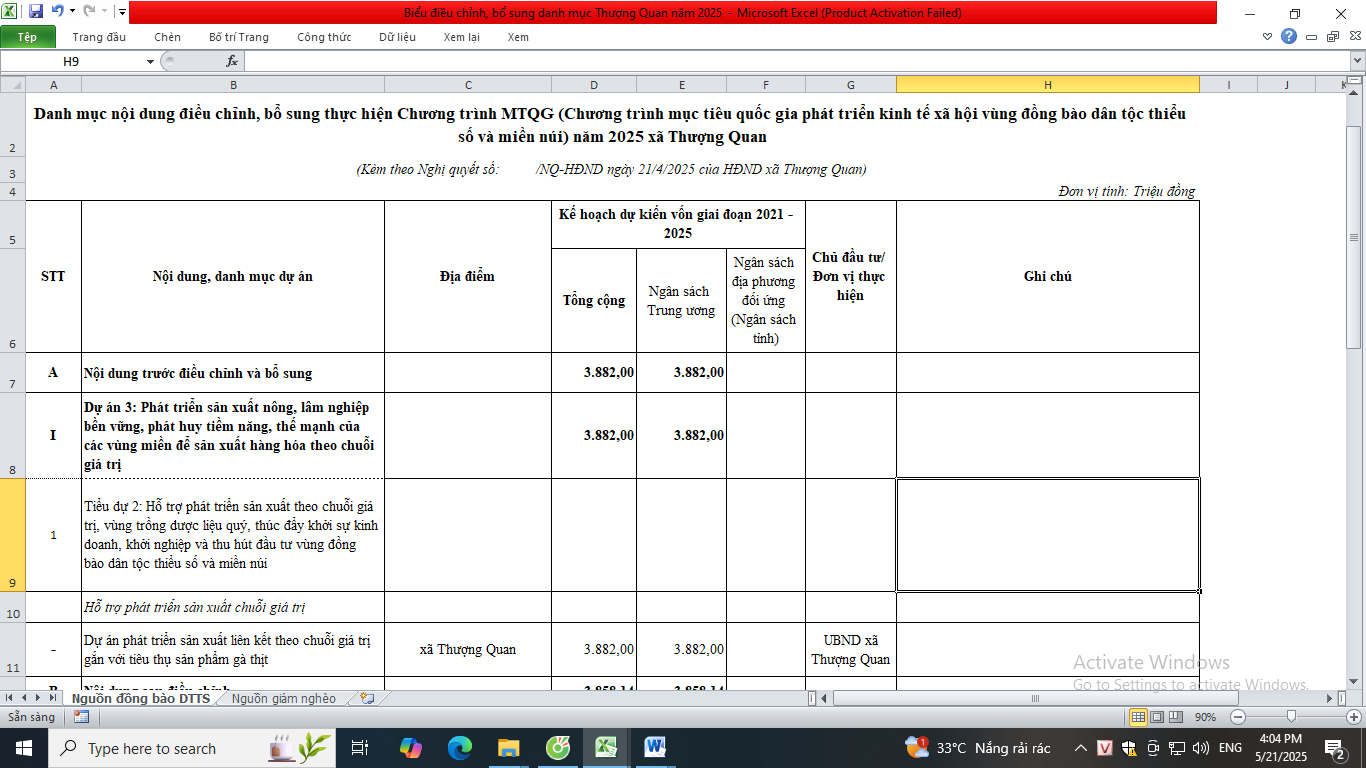Open Excel Help question mark icon
Image resolution: width=1366 pixels, height=768 pixels.
pyautogui.click(x=1289, y=37)
